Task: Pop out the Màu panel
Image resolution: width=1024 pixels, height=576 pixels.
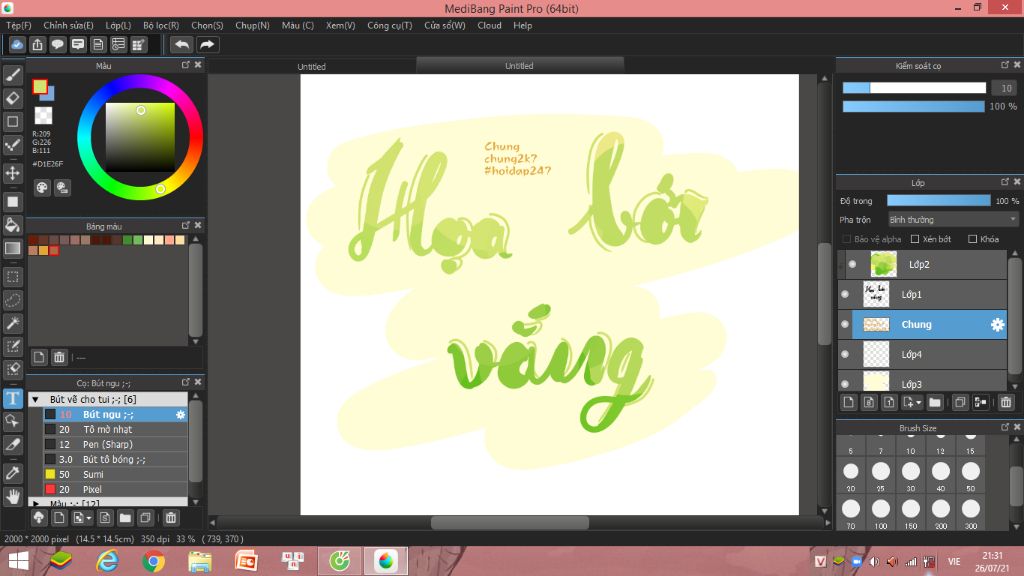Action: click(185, 65)
